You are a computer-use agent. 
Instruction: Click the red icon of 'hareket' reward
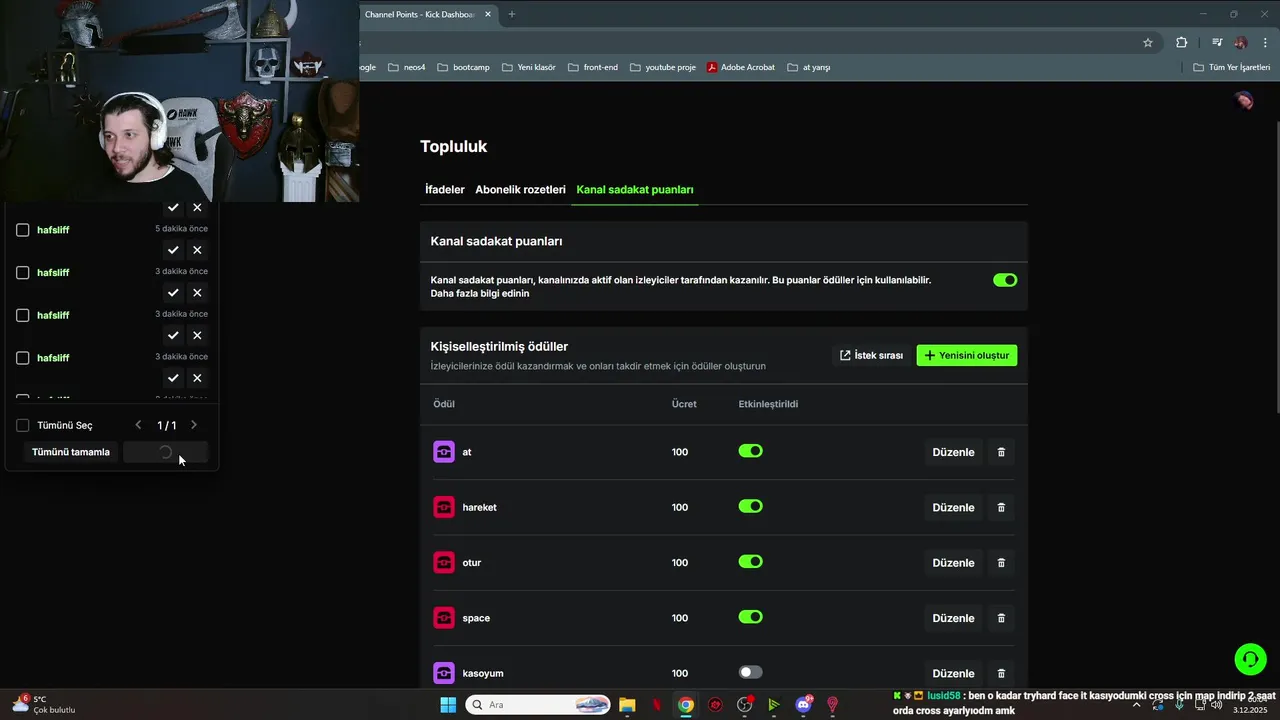pyautogui.click(x=444, y=507)
